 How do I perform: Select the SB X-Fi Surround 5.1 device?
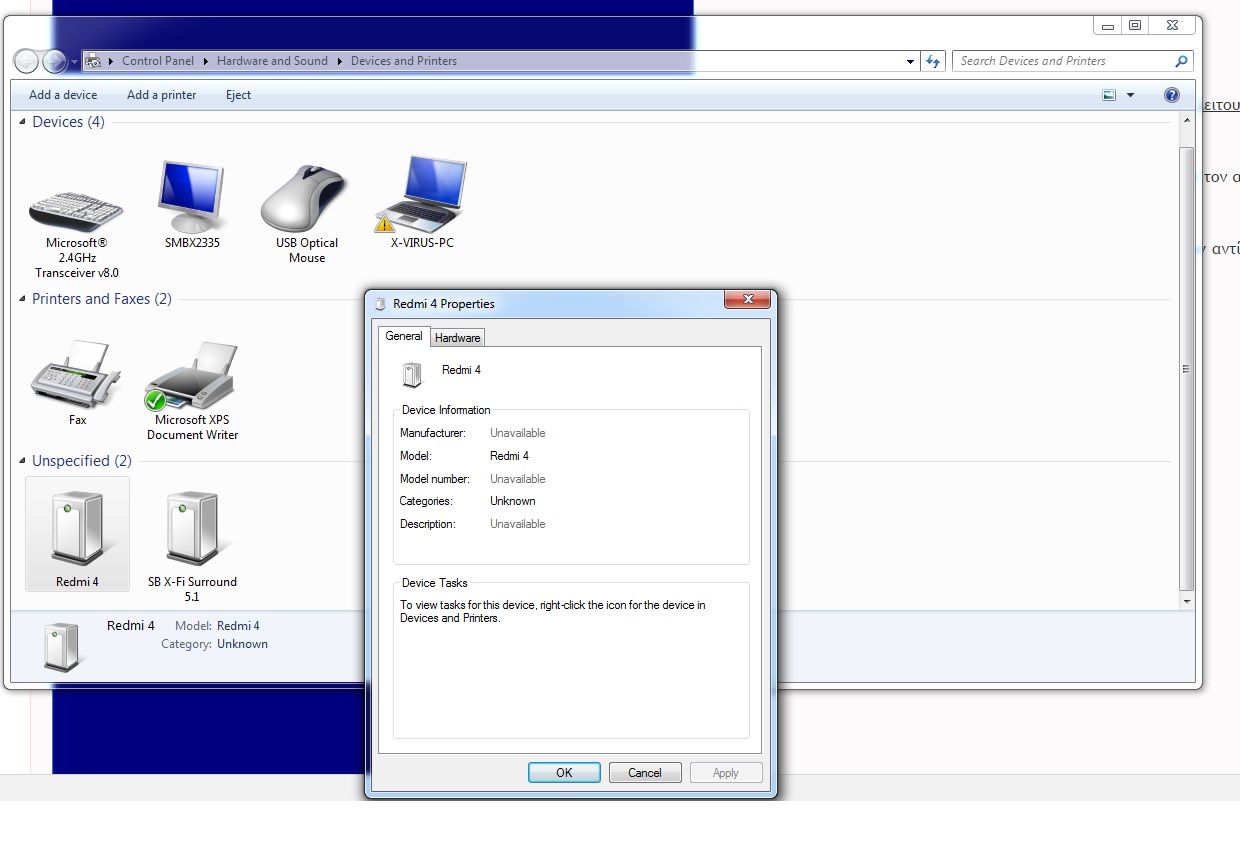192,546
